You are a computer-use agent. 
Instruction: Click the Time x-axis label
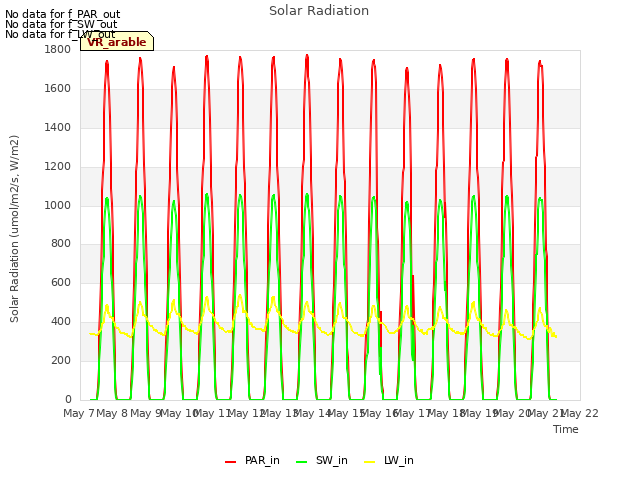pyautogui.click(x=566, y=429)
